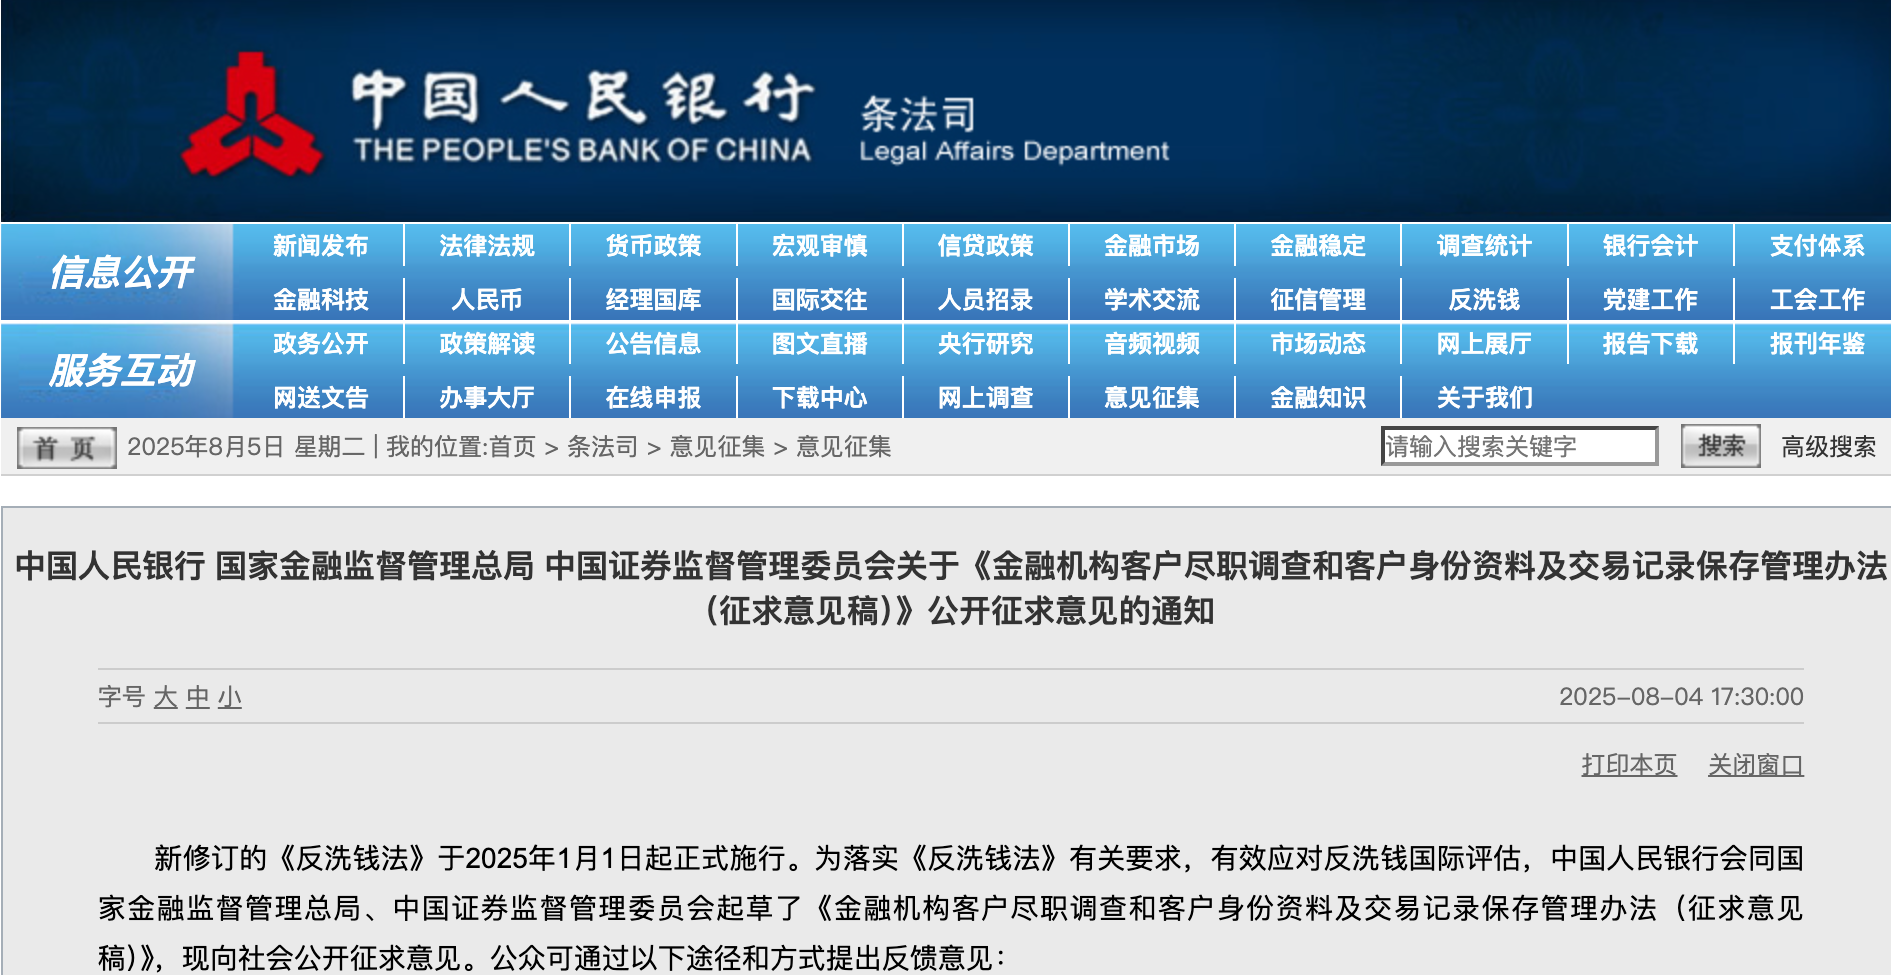Go to 金融稳定 section

[x=1318, y=246]
